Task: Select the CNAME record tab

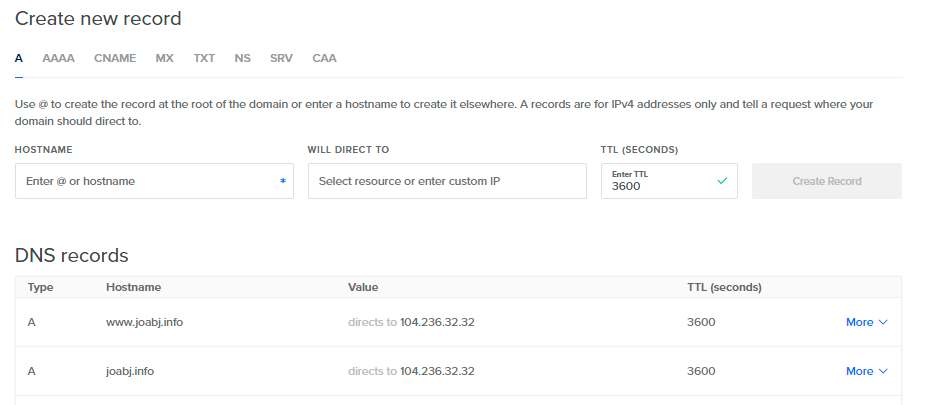Action: [115, 58]
